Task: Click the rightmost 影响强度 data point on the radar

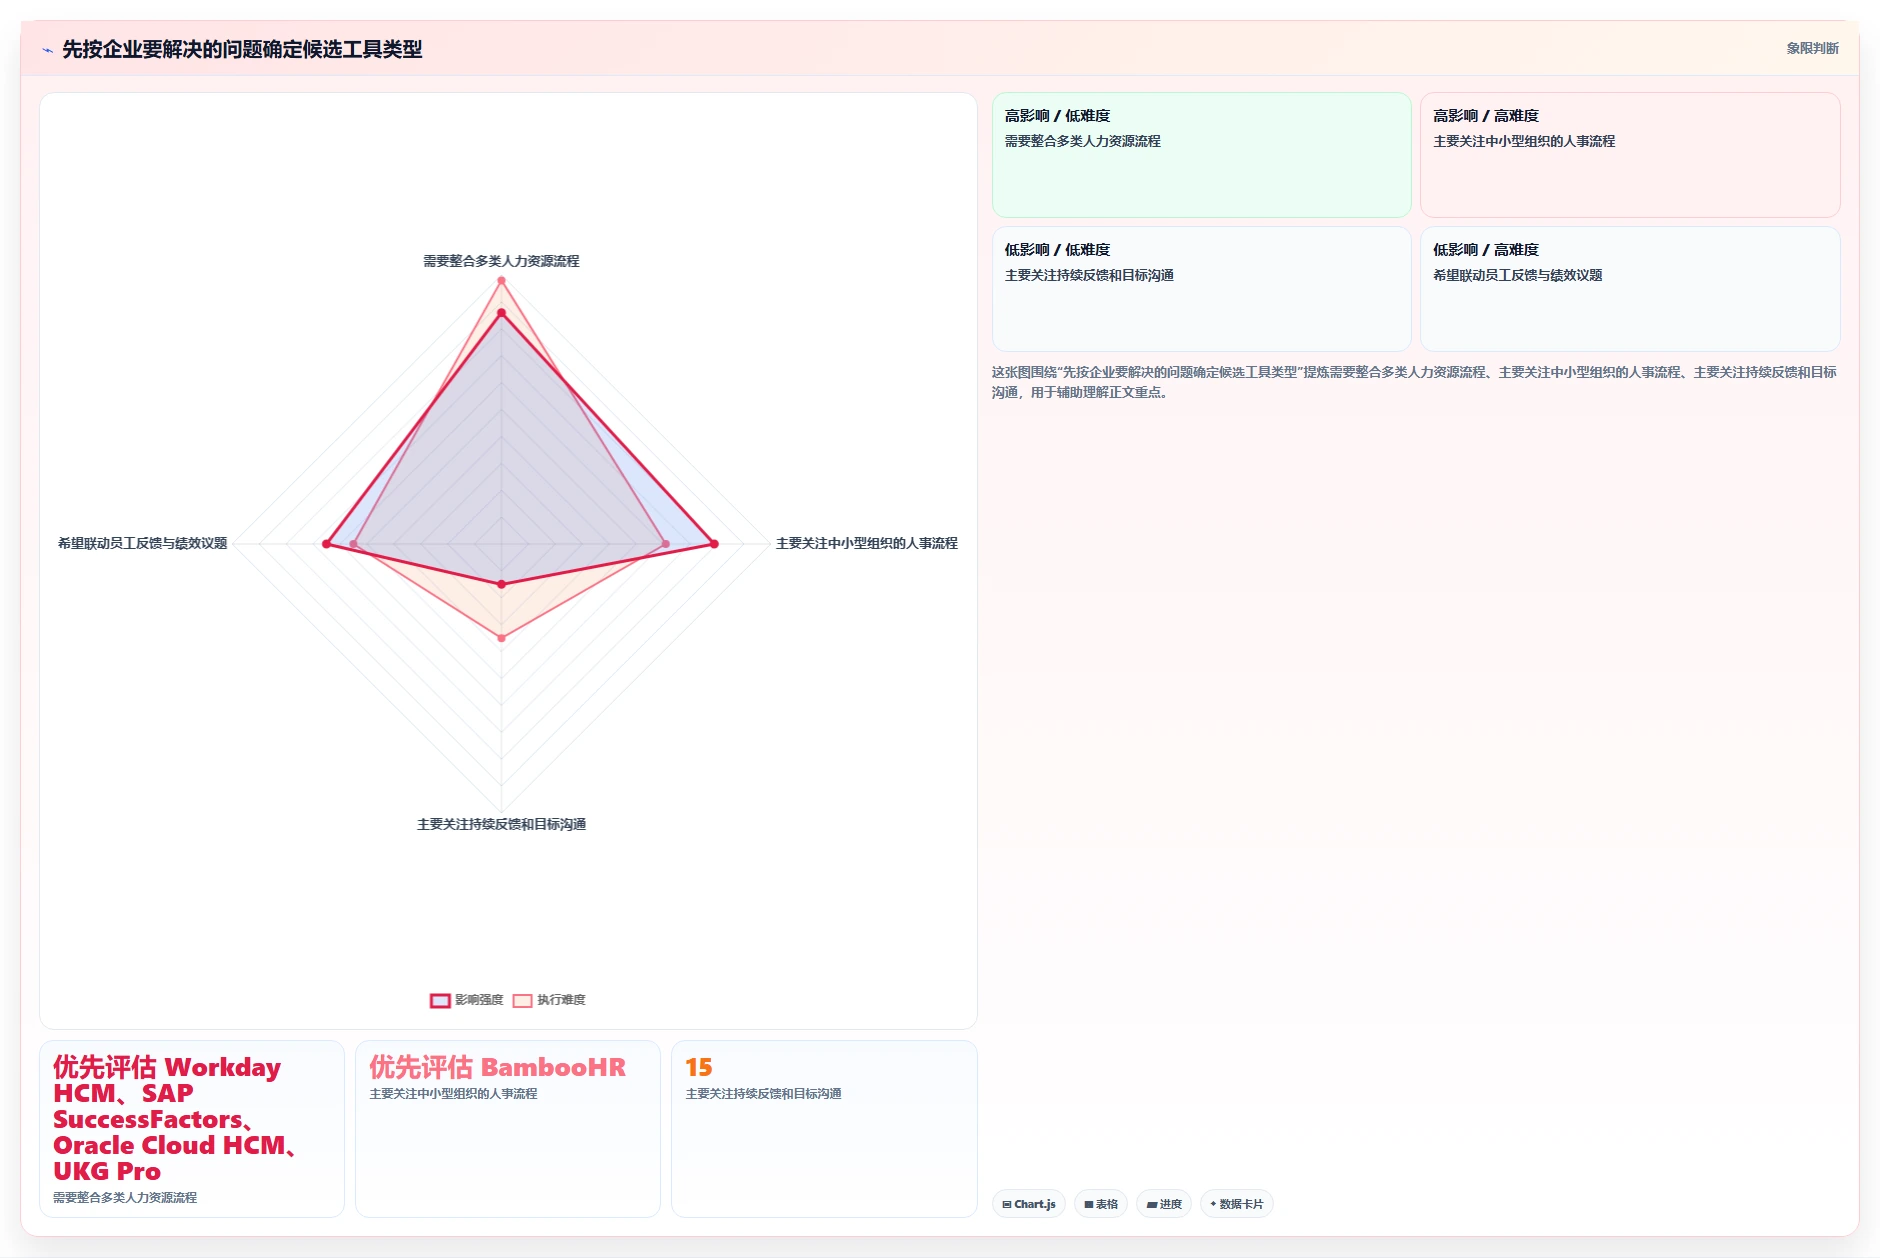Action: 714,544
